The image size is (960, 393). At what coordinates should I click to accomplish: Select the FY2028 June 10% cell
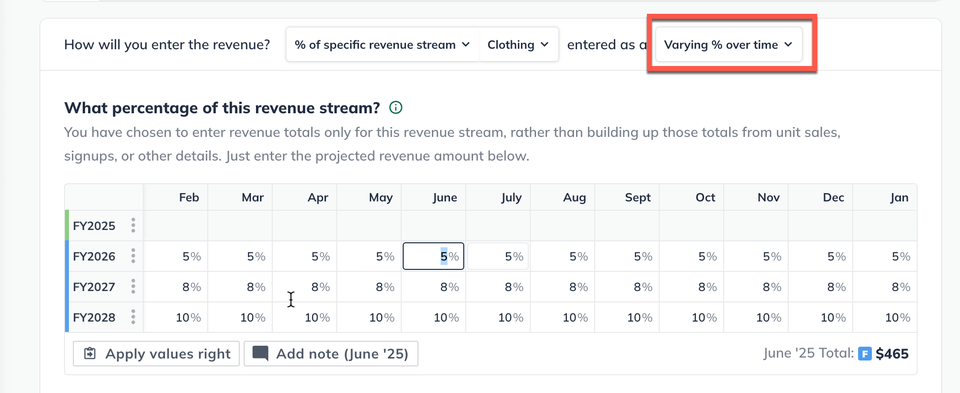tap(433, 317)
